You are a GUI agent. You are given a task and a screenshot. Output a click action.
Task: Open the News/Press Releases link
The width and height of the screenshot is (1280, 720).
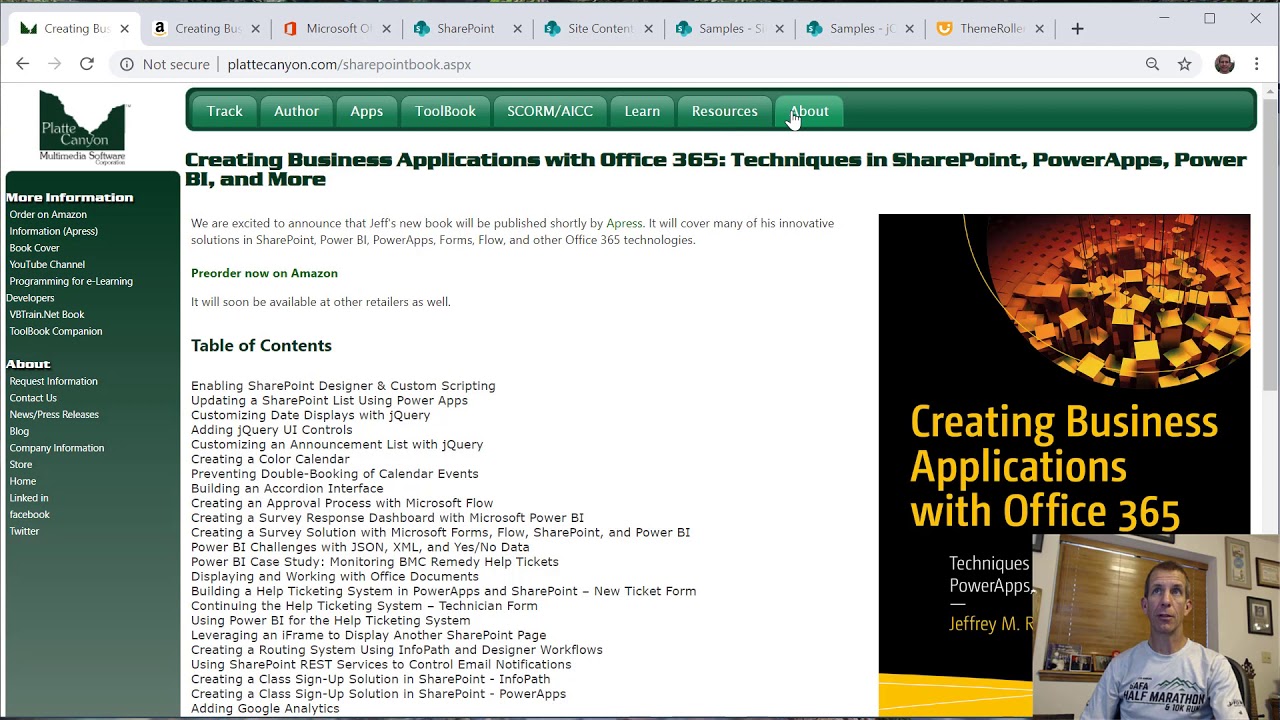pos(54,414)
